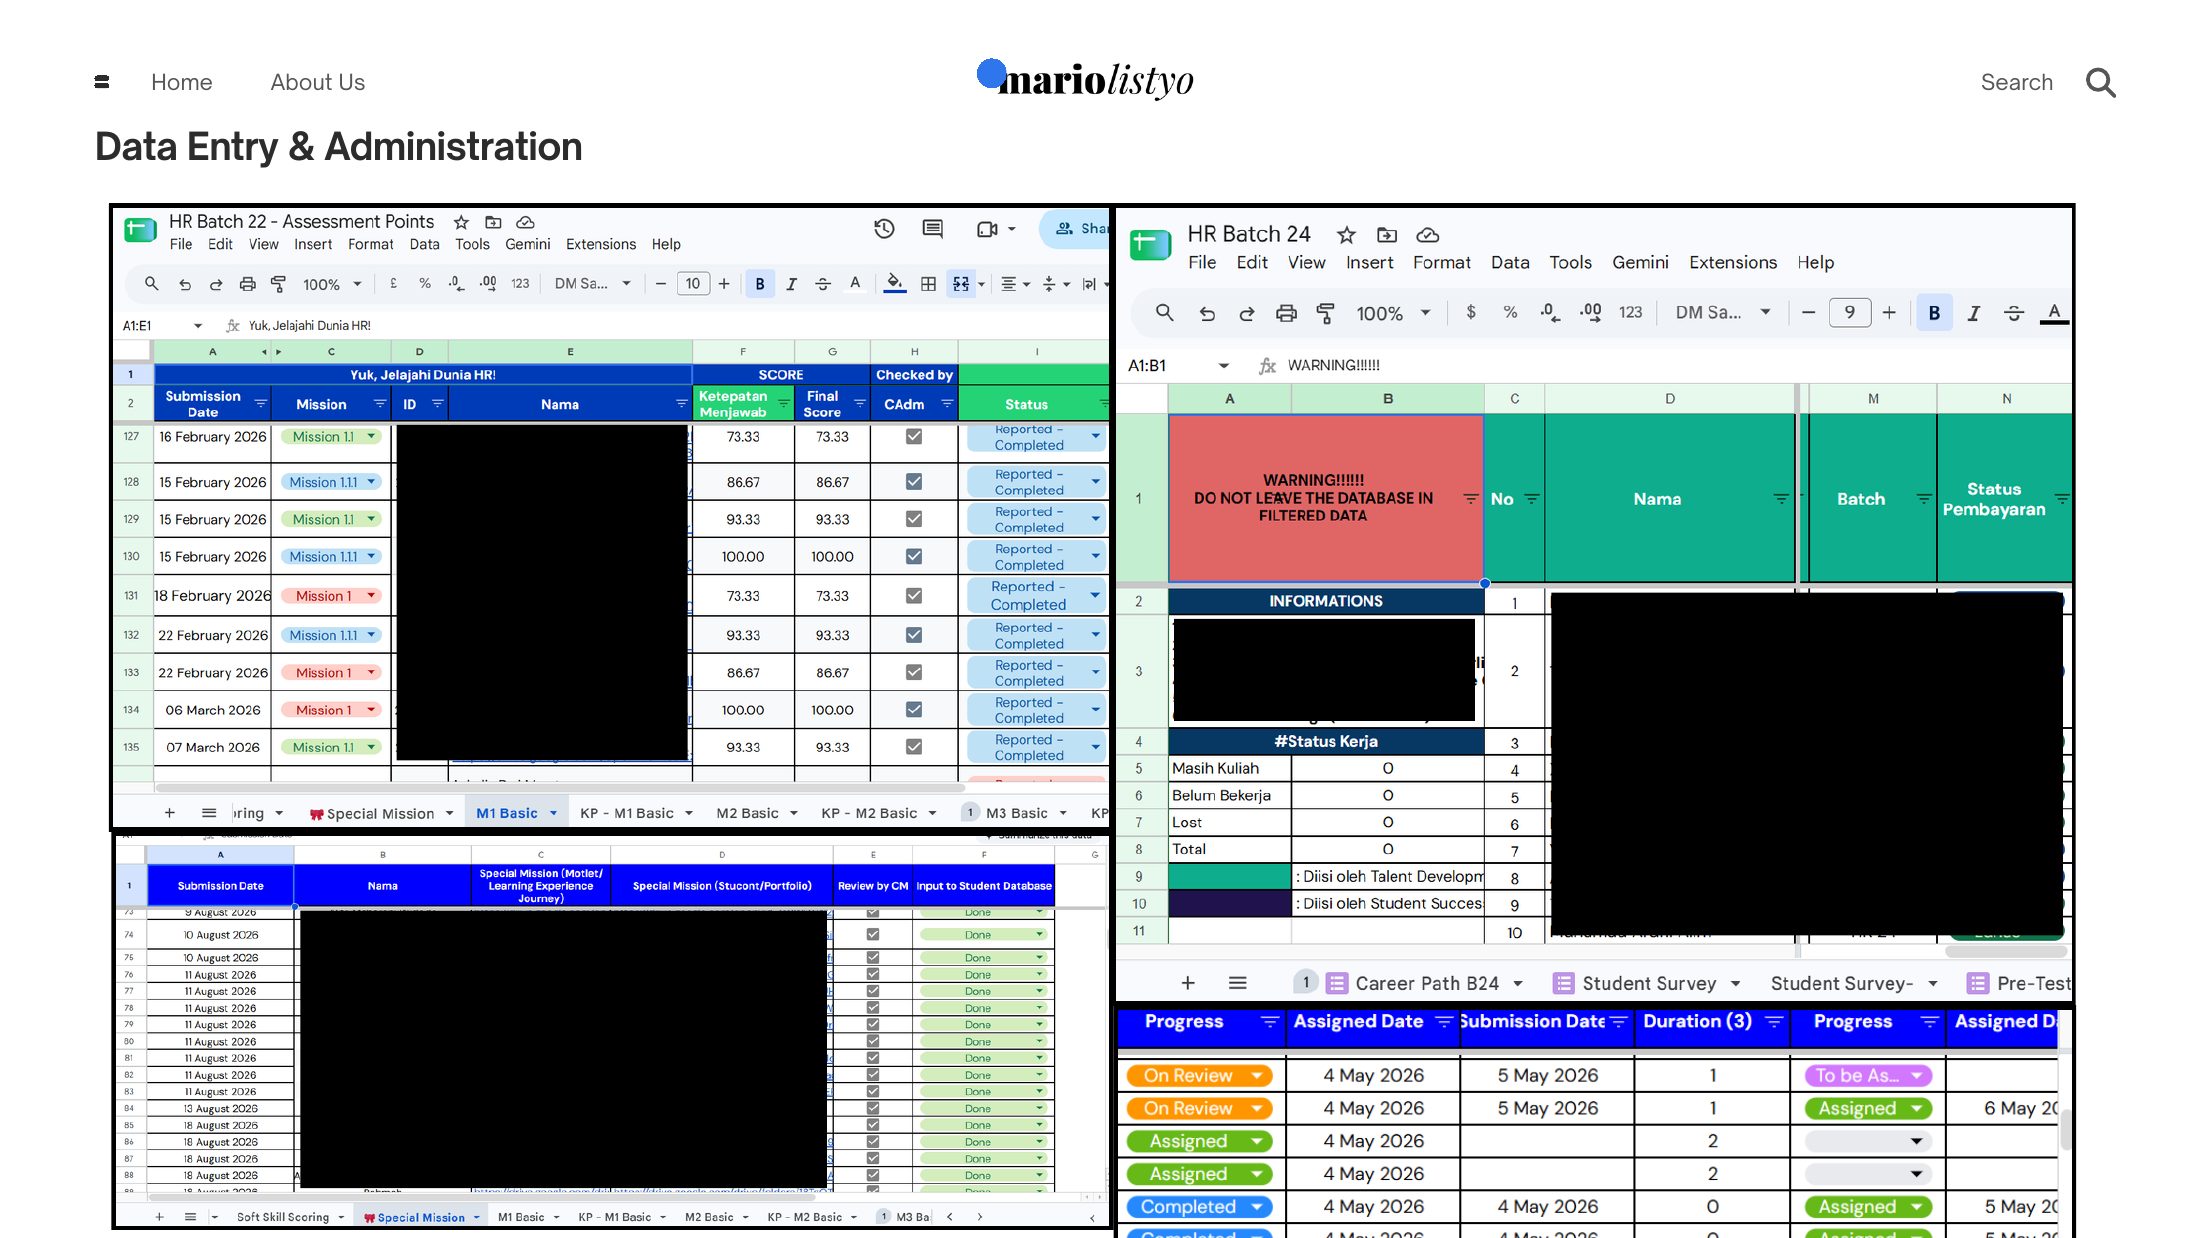Viewport: 2200px width, 1238px height.
Task: Star the HR Batch 22 spreadsheet
Action: (x=461, y=222)
